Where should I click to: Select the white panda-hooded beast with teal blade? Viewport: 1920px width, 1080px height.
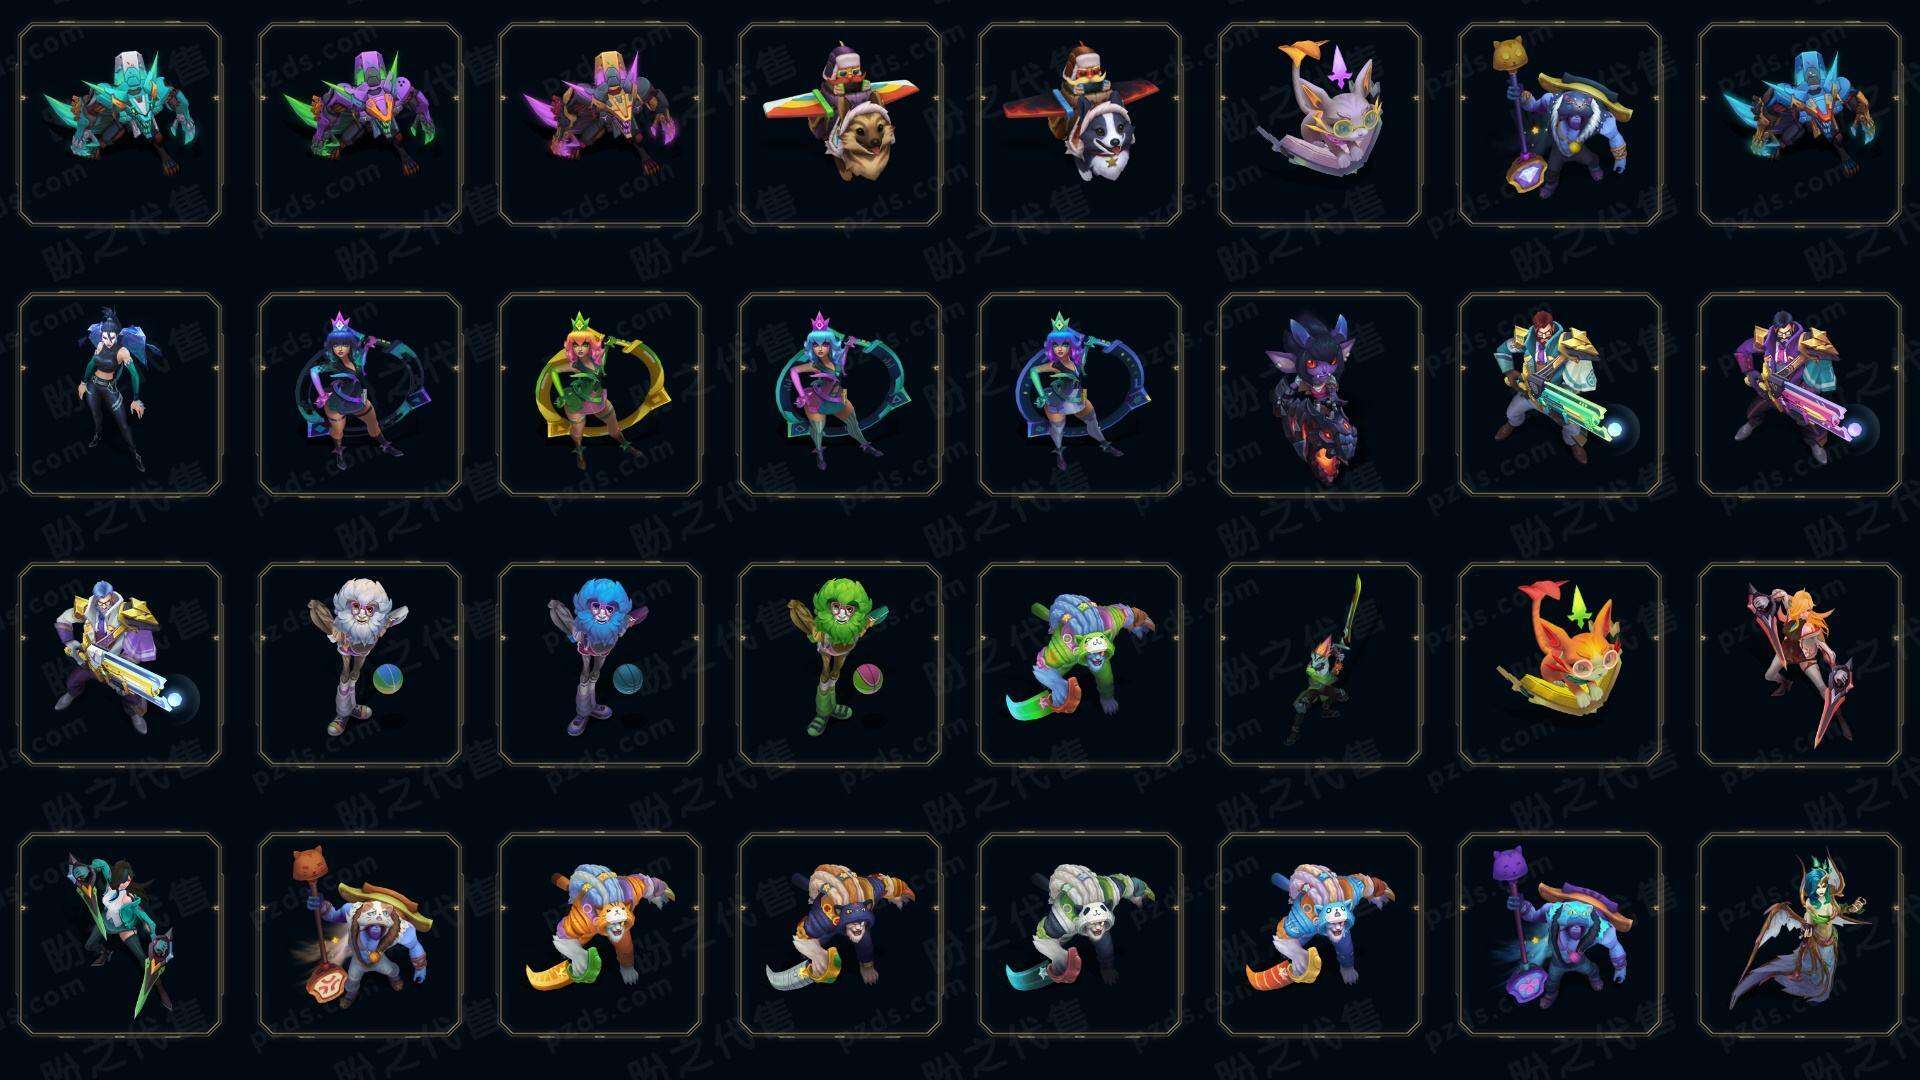click(1080, 935)
